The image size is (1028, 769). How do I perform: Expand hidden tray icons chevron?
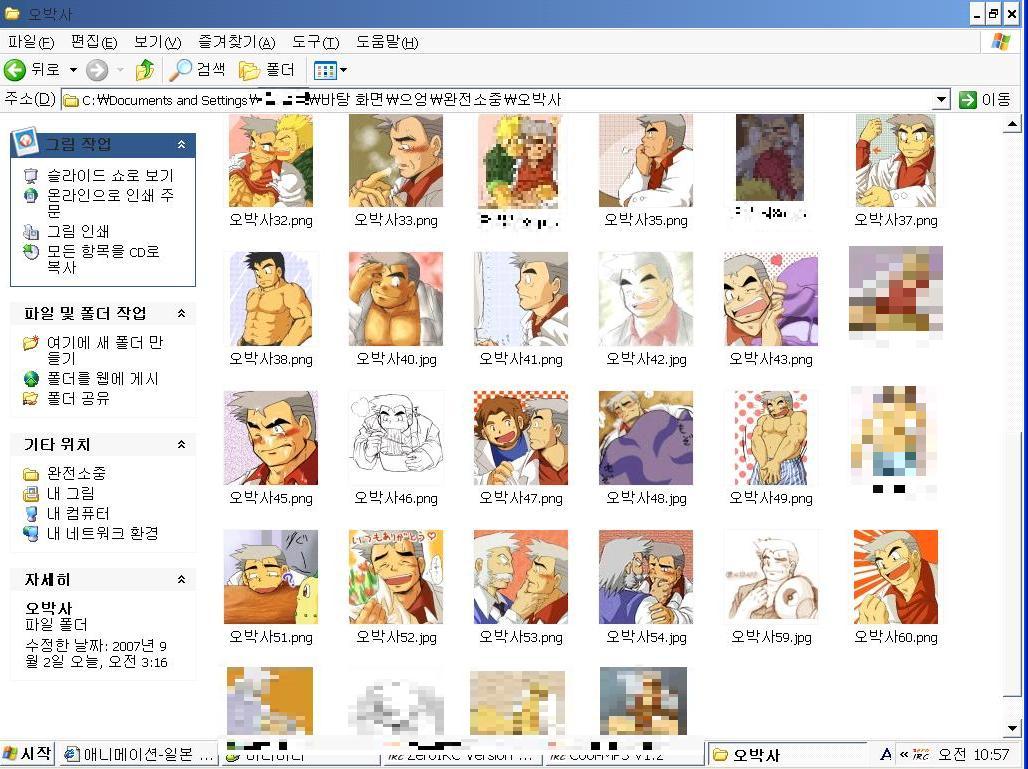point(903,755)
